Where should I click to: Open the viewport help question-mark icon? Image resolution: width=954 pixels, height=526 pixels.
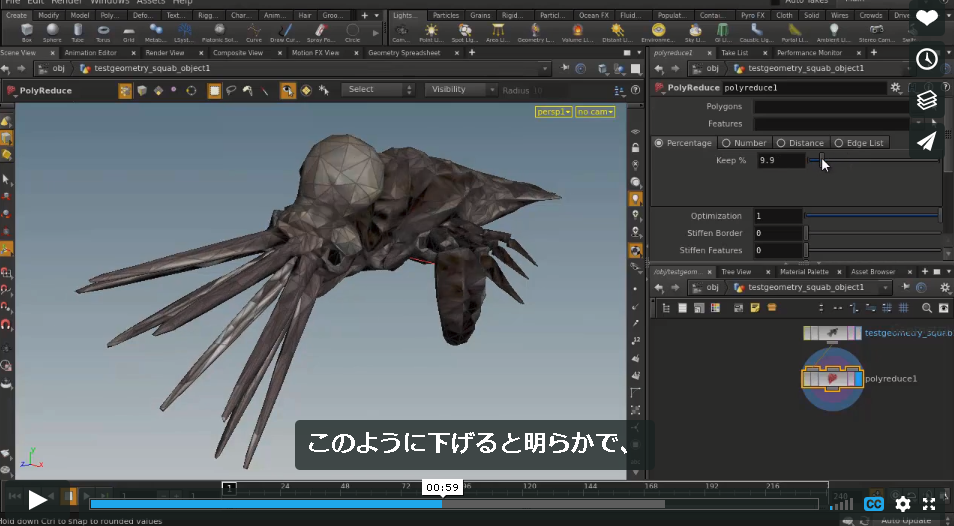click(636, 91)
